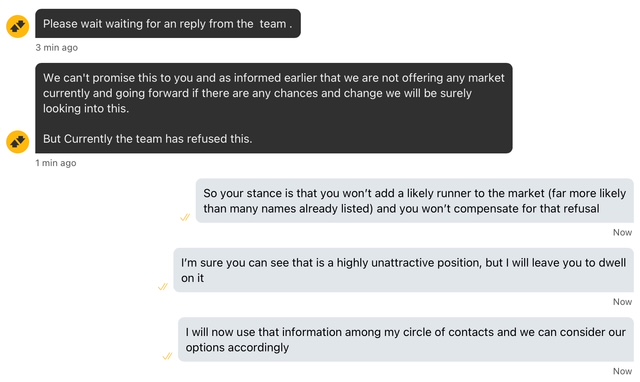Click the '1 min ago' timestamp
This screenshot has height=382, width=640.
[56, 163]
